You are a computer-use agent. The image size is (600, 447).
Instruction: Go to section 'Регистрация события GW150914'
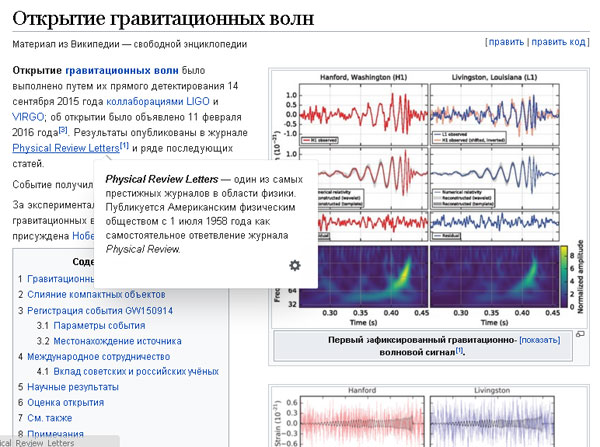point(100,310)
